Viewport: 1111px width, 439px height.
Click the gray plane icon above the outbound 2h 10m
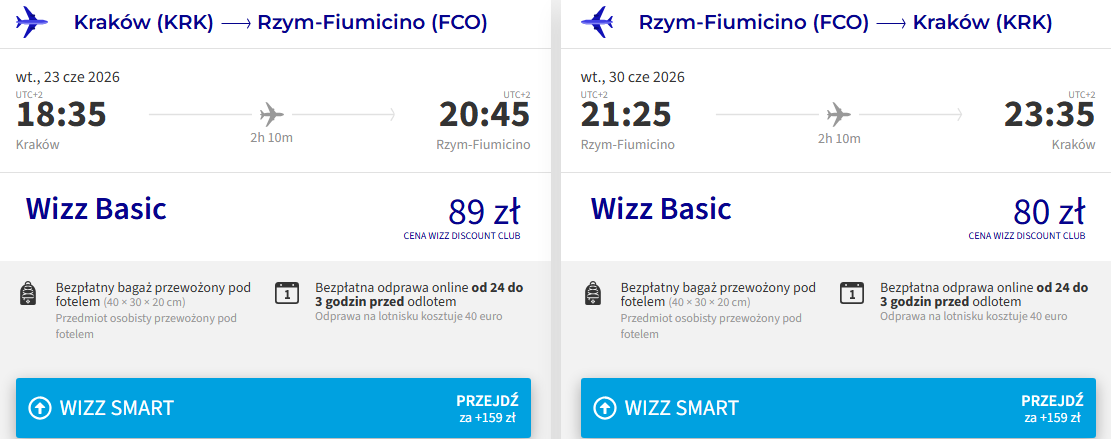tap(271, 113)
